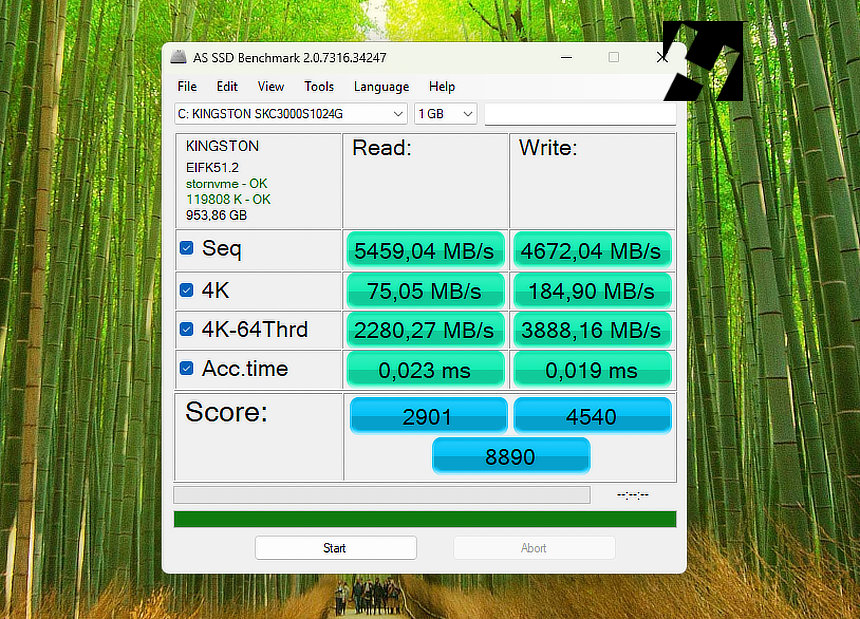
Task: Open the View menu
Action: pos(270,87)
